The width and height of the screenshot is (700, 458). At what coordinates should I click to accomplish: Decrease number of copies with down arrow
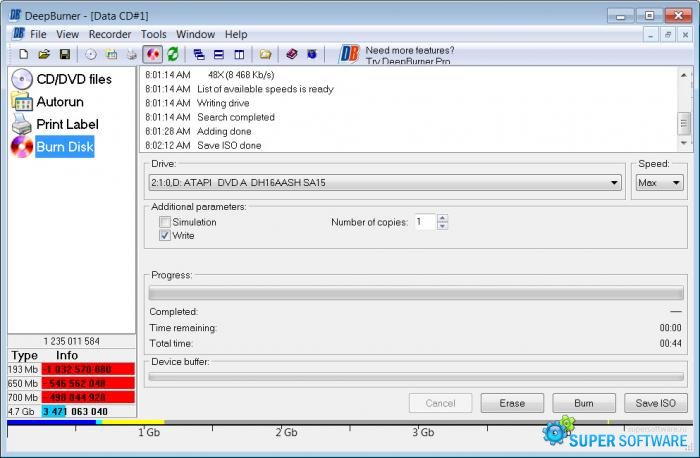click(442, 226)
